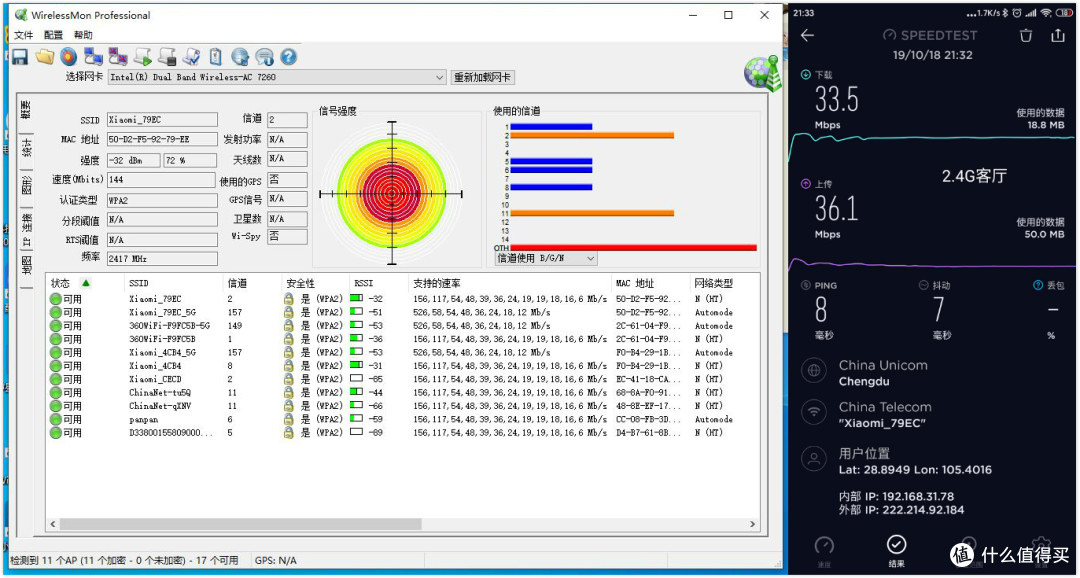Sort by the RSSI column header
The height and width of the screenshot is (578, 1080).
coord(379,283)
